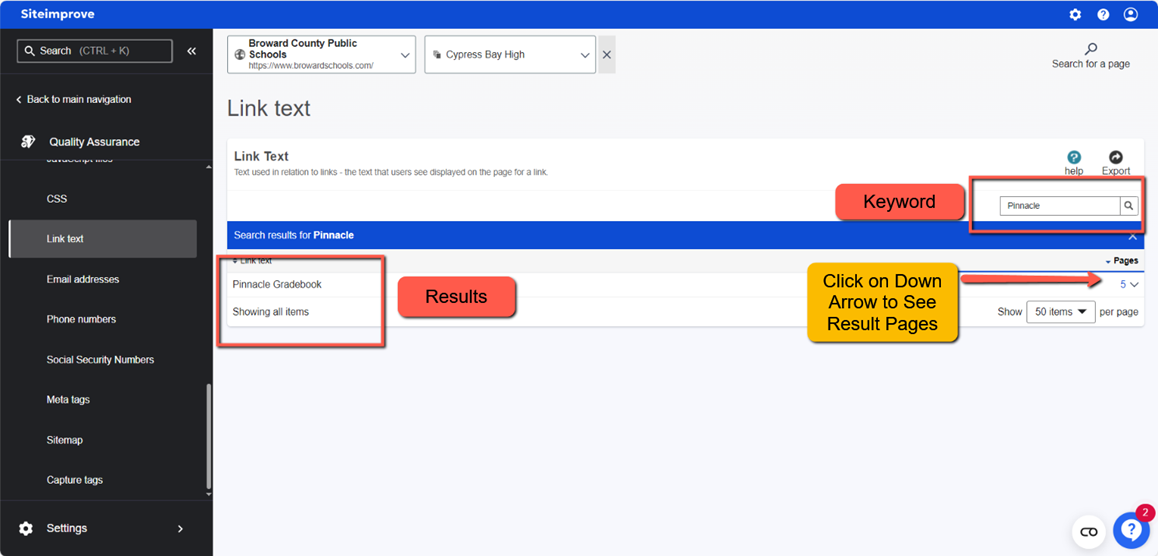Click the Export arrow icon

(x=1116, y=157)
